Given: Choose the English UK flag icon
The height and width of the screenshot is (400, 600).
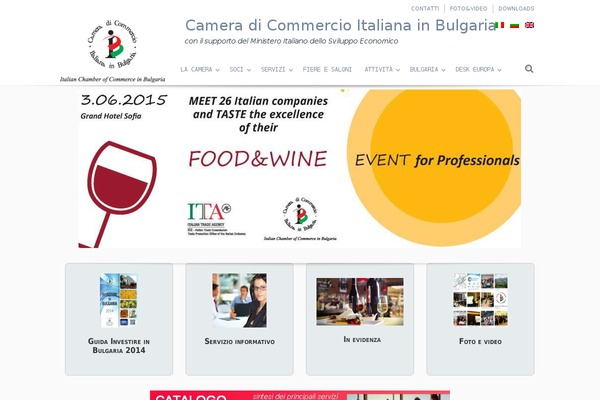Looking at the screenshot, I should (x=529, y=25).
